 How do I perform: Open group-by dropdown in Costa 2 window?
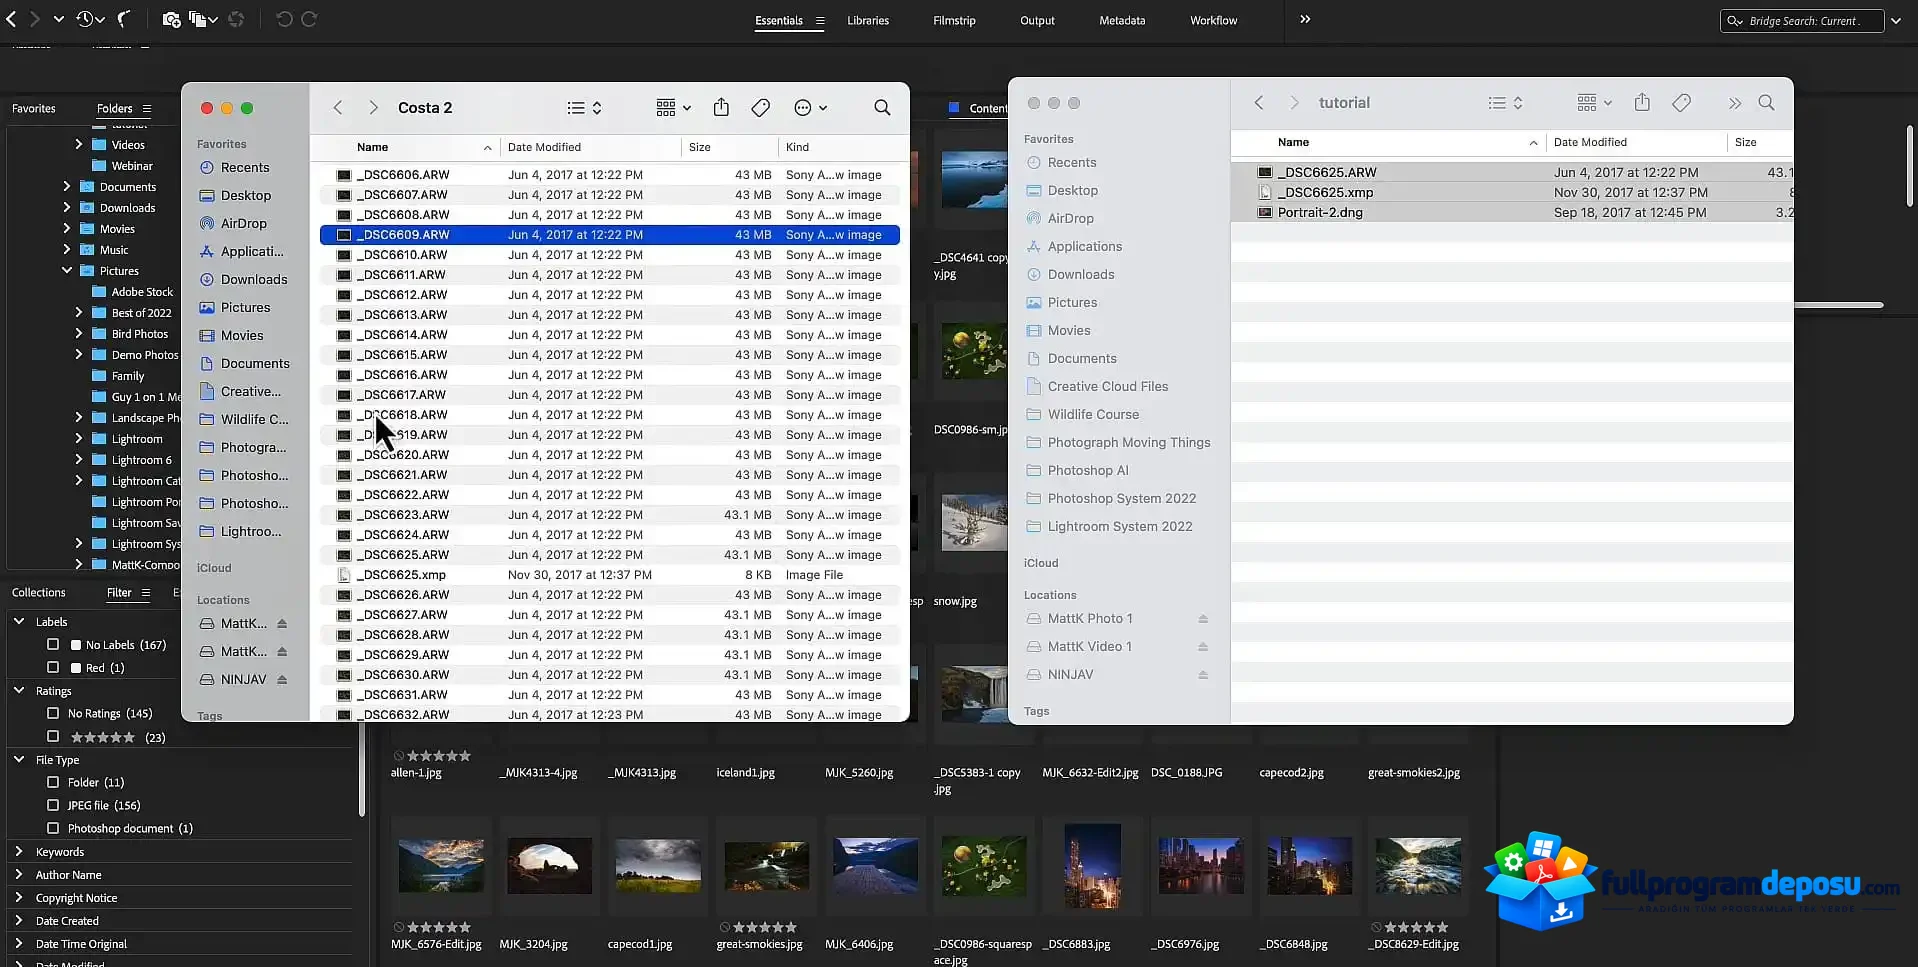[673, 107]
